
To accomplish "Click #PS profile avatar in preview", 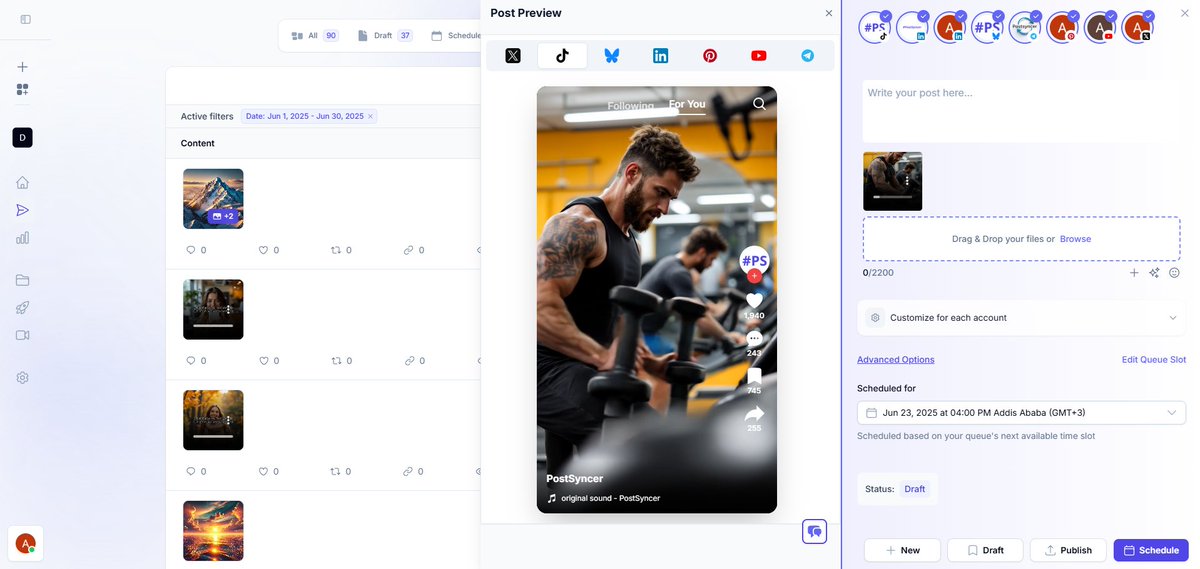I will [754, 261].
